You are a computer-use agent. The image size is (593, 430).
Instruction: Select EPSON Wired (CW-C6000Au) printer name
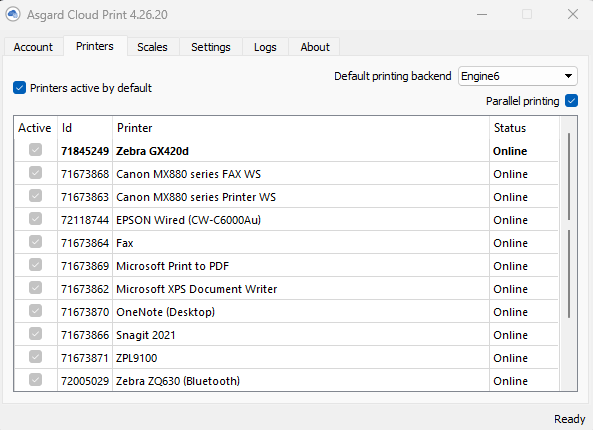[x=188, y=220]
